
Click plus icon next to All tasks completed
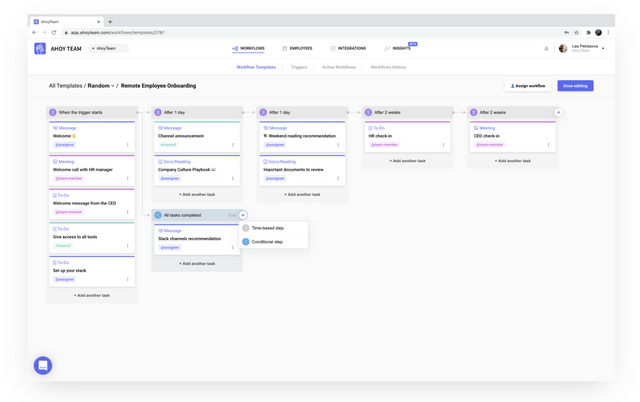click(243, 215)
